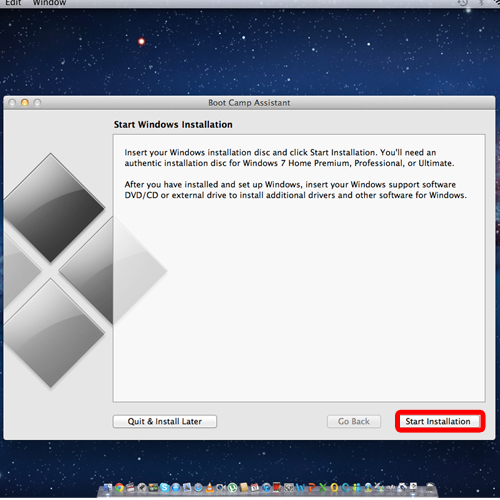Launch VLC cone icon in Dock
The image size is (500, 500).
pyautogui.click(x=209, y=488)
